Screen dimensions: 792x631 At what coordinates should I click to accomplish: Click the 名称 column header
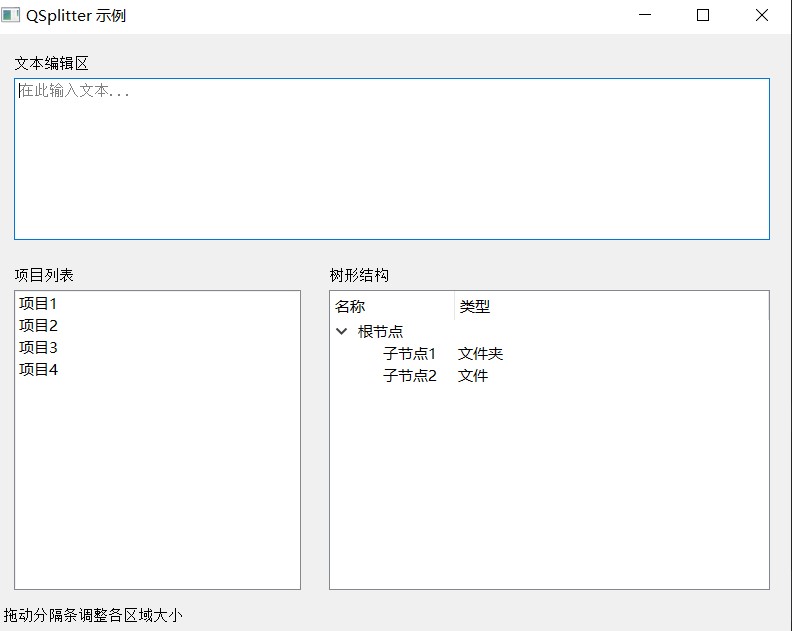point(351,307)
